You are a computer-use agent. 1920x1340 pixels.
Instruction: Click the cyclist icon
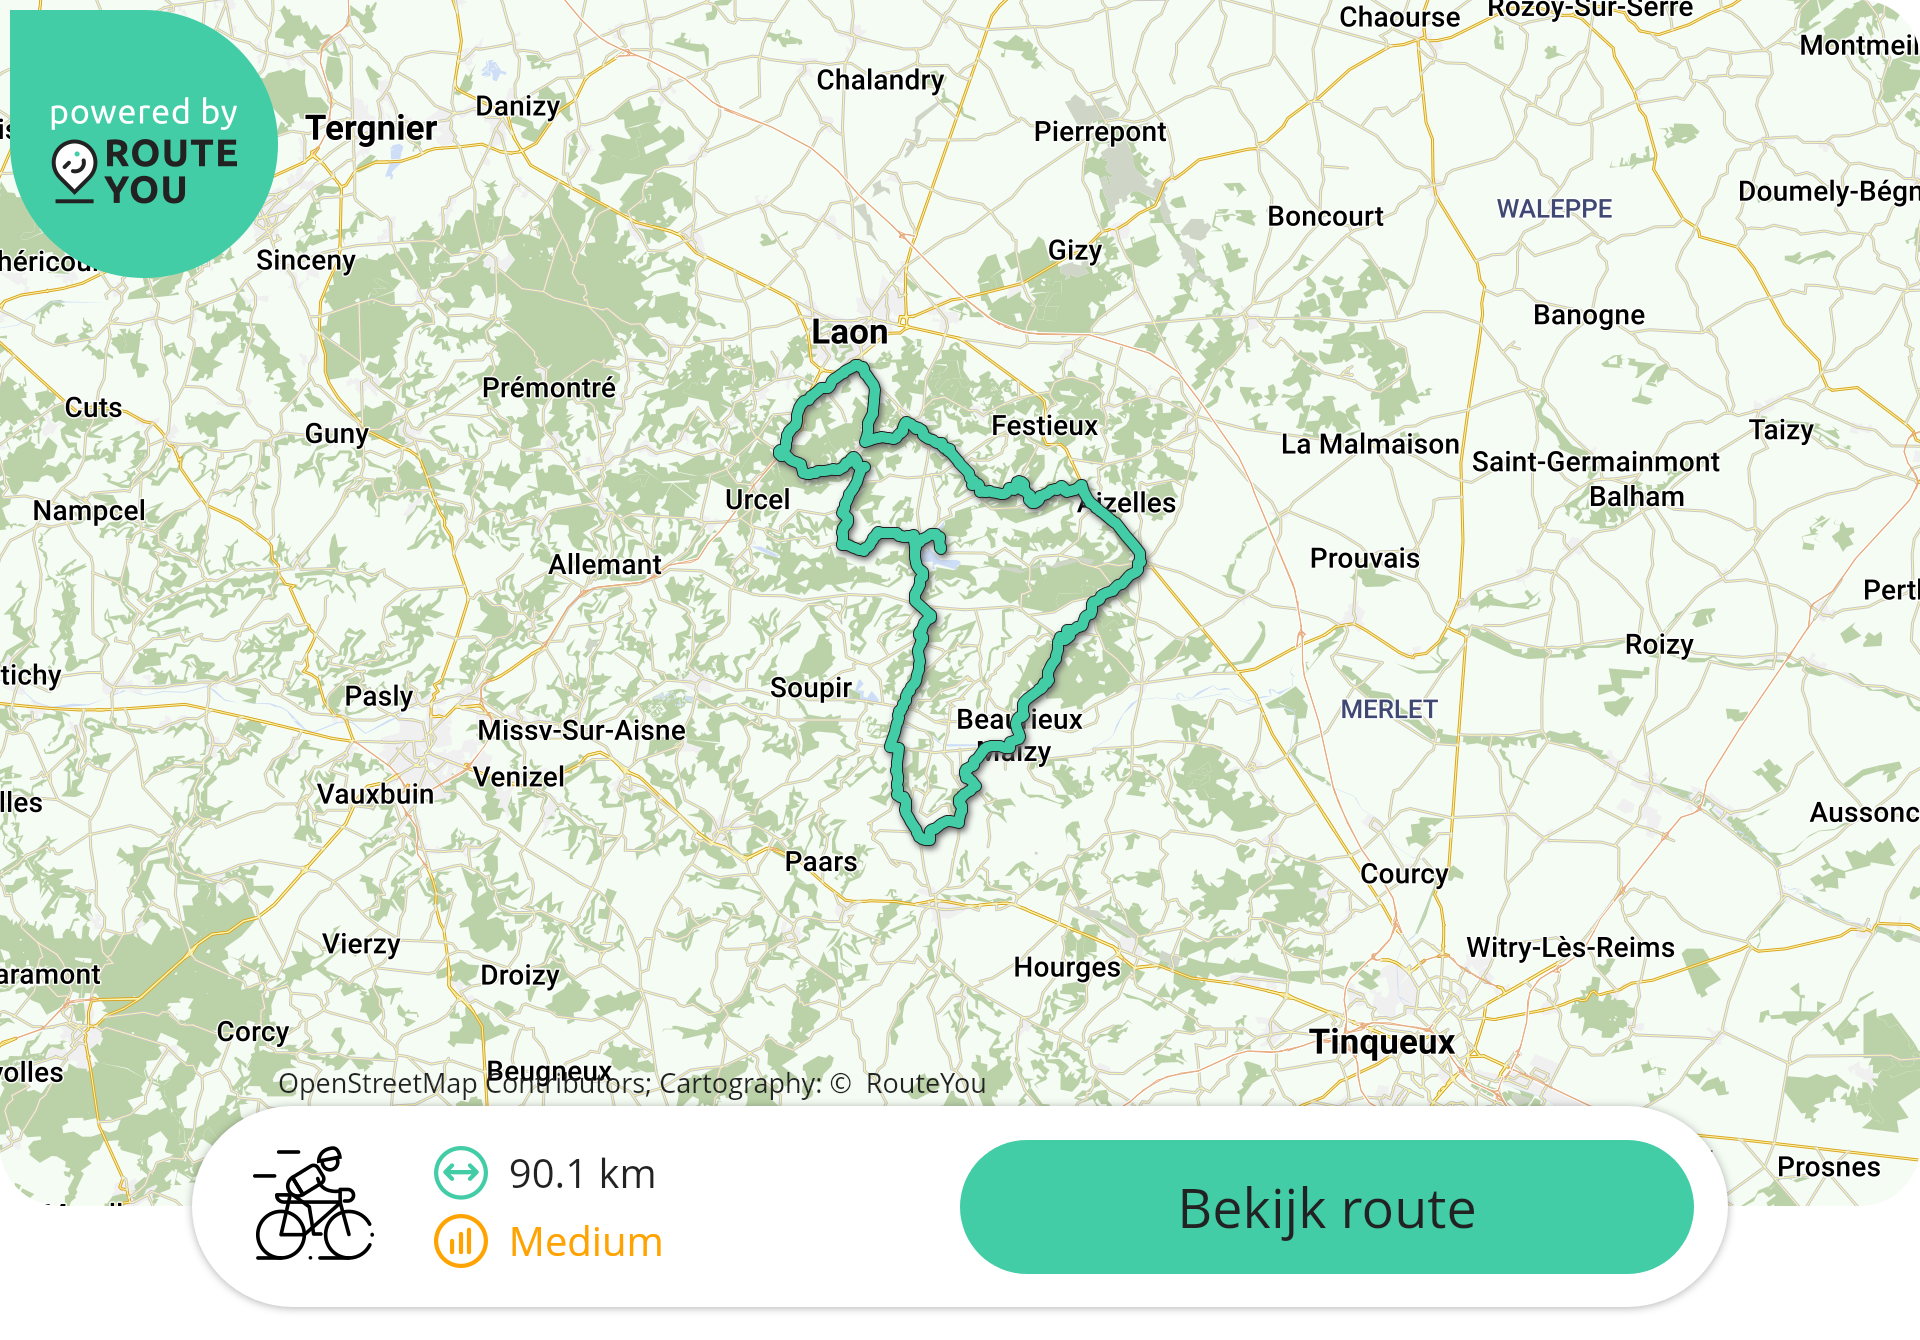coord(314,1203)
